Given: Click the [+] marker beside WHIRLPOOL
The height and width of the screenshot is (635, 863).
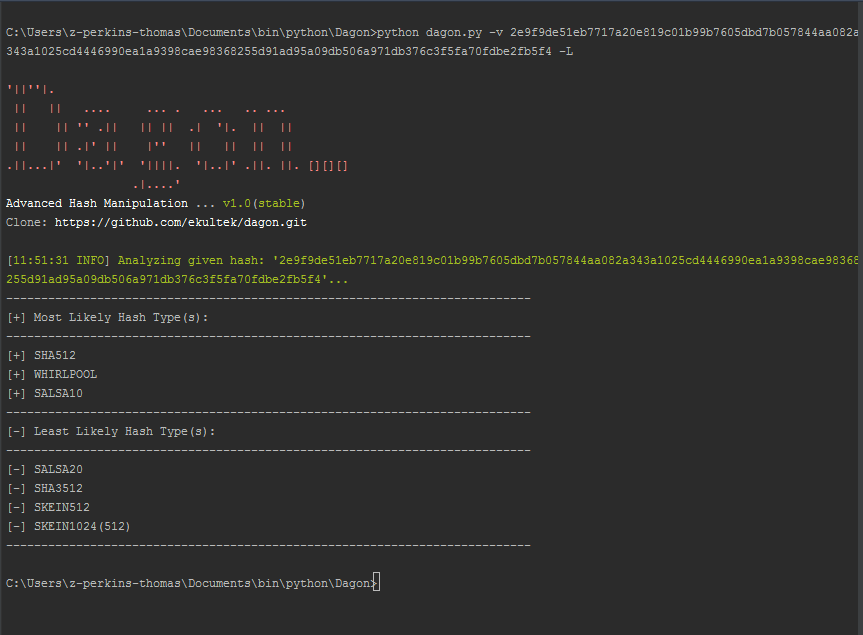Looking at the screenshot, I should pos(16,374).
